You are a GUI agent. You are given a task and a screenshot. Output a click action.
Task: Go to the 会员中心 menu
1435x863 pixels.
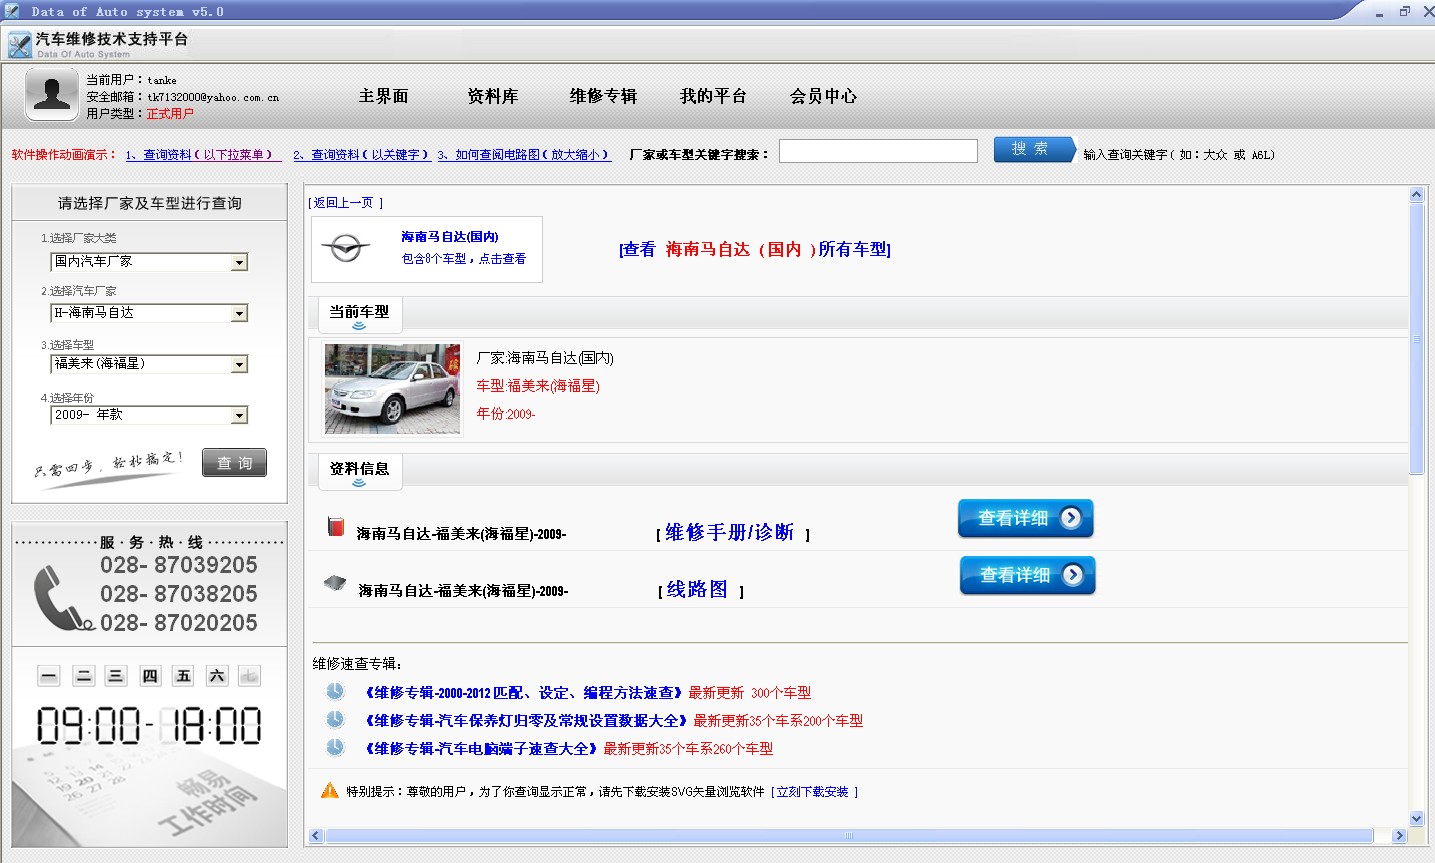click(x=823, y=96)
